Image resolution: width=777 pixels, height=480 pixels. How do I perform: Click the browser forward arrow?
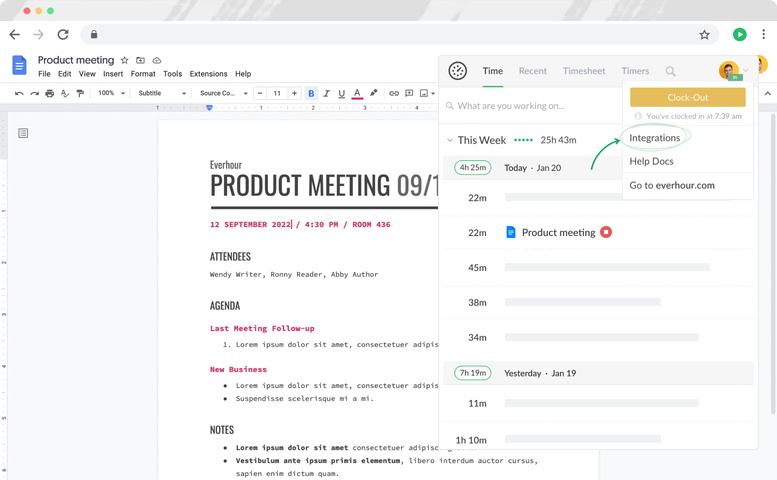[x=38, y=35]
